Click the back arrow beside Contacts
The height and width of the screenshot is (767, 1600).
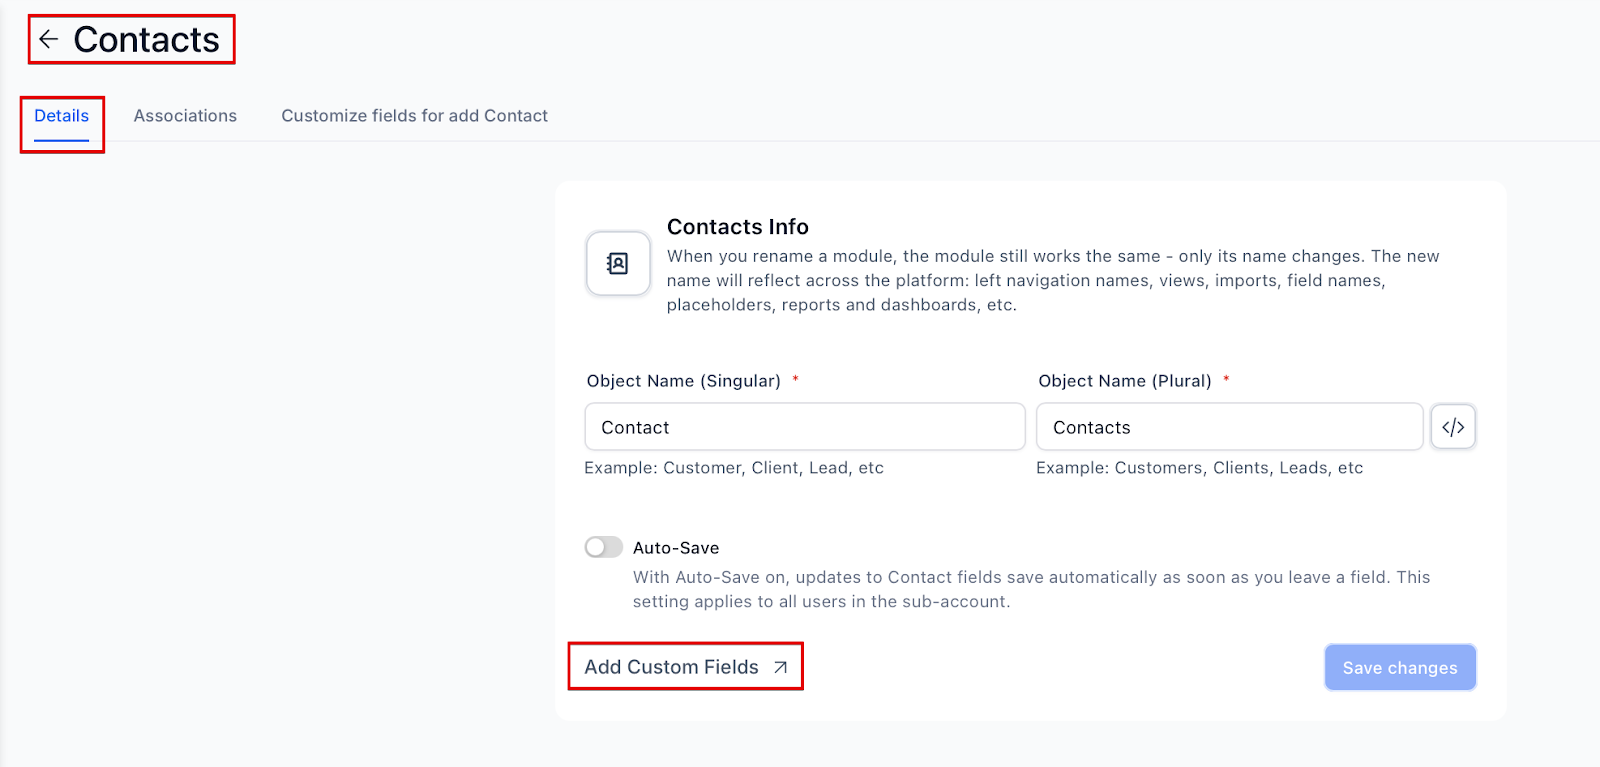click(x=49, y=40)
